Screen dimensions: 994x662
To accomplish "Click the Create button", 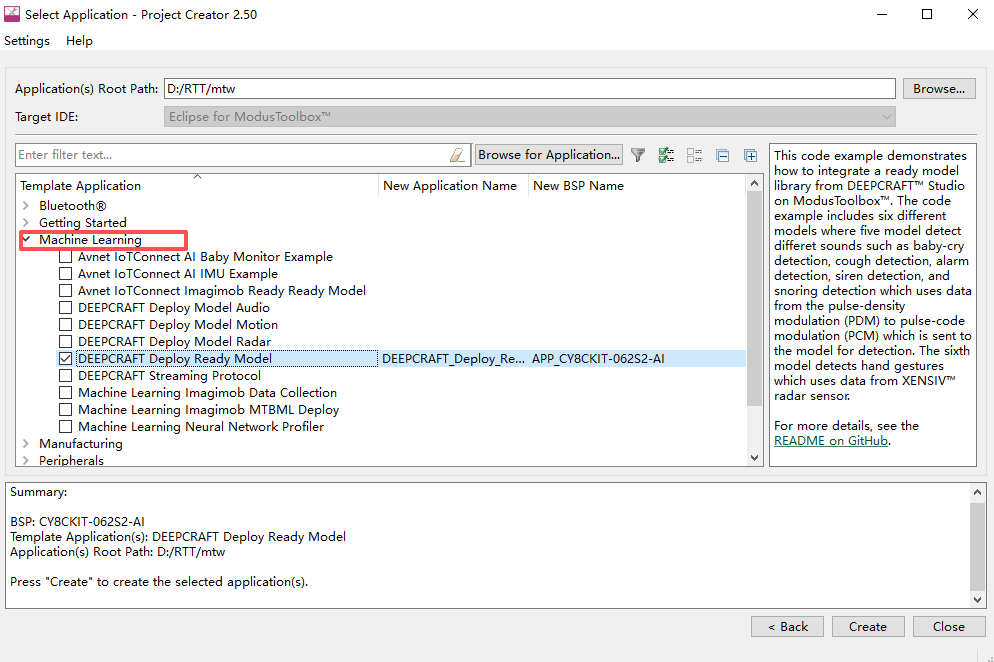I will [868, 626].
